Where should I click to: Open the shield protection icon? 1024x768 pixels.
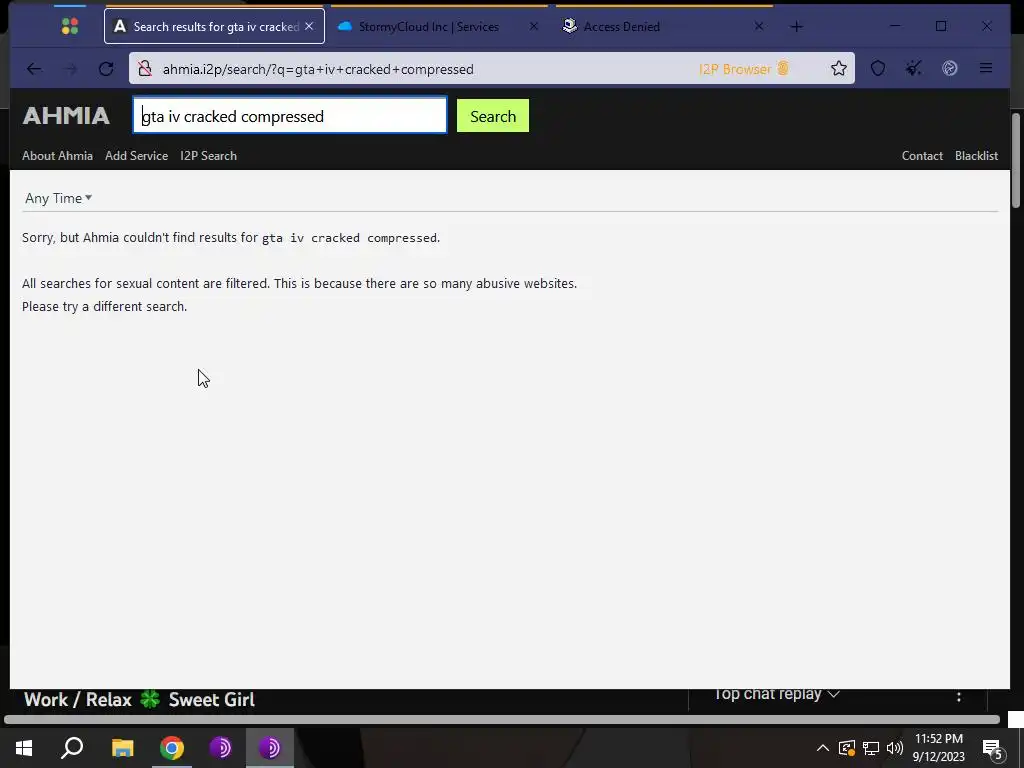[878, 69]
